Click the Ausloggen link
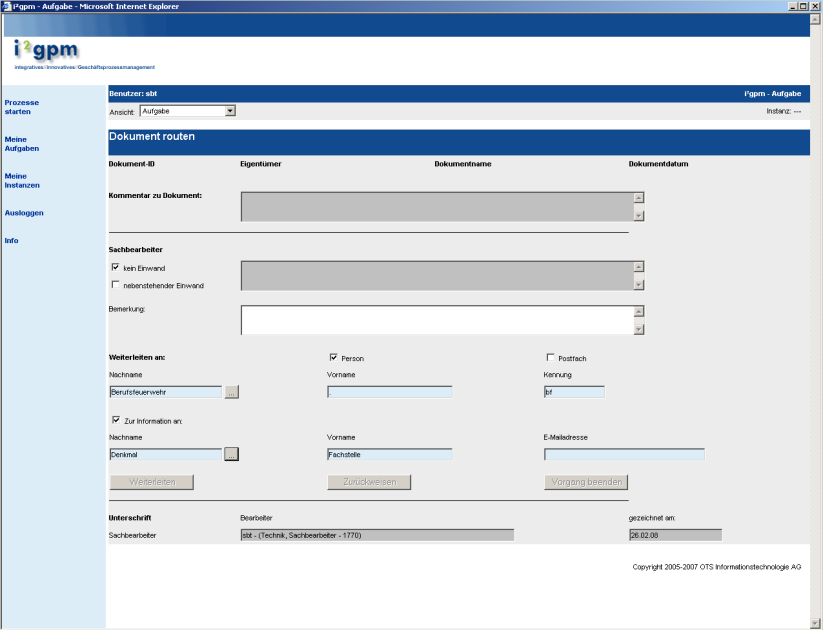Viewport: 823px width, 630px height. coord(24,213)
